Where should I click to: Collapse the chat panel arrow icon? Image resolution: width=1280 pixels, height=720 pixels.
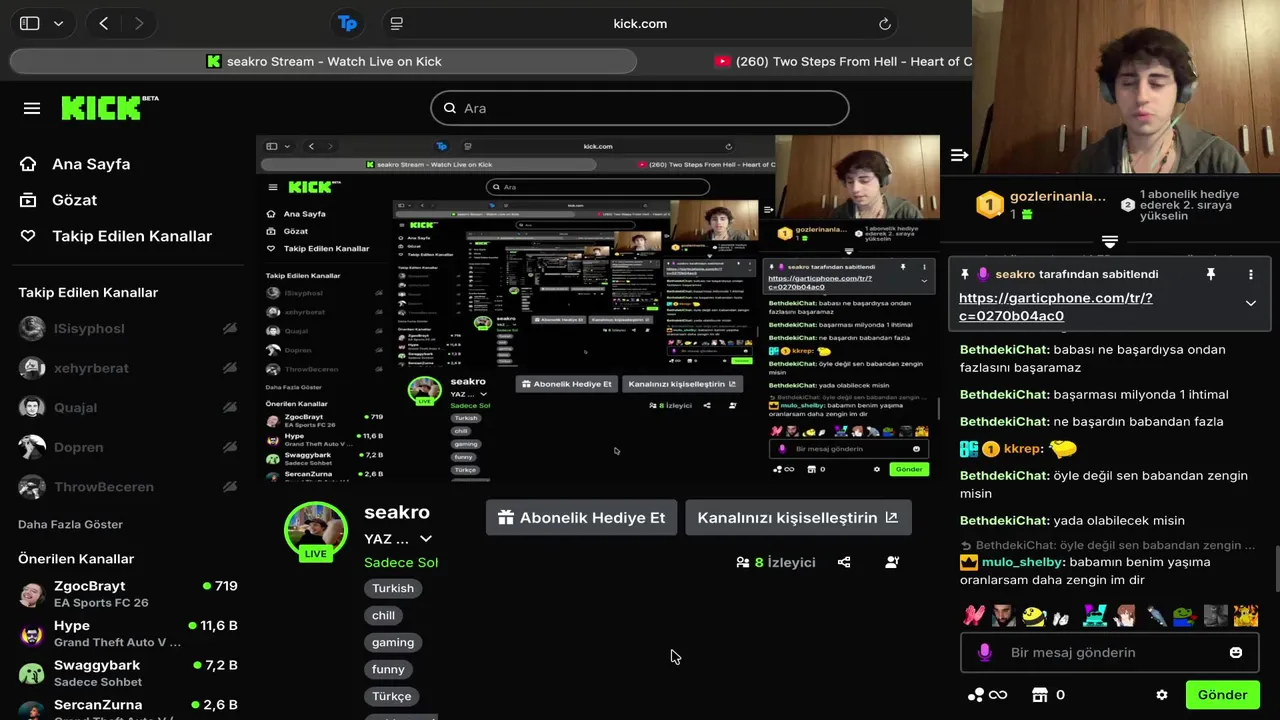pos(959,155)
